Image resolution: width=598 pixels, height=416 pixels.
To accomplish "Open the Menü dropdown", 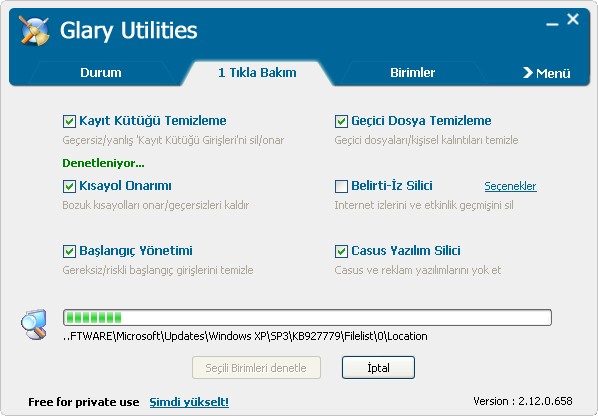I will coord(547,73).
